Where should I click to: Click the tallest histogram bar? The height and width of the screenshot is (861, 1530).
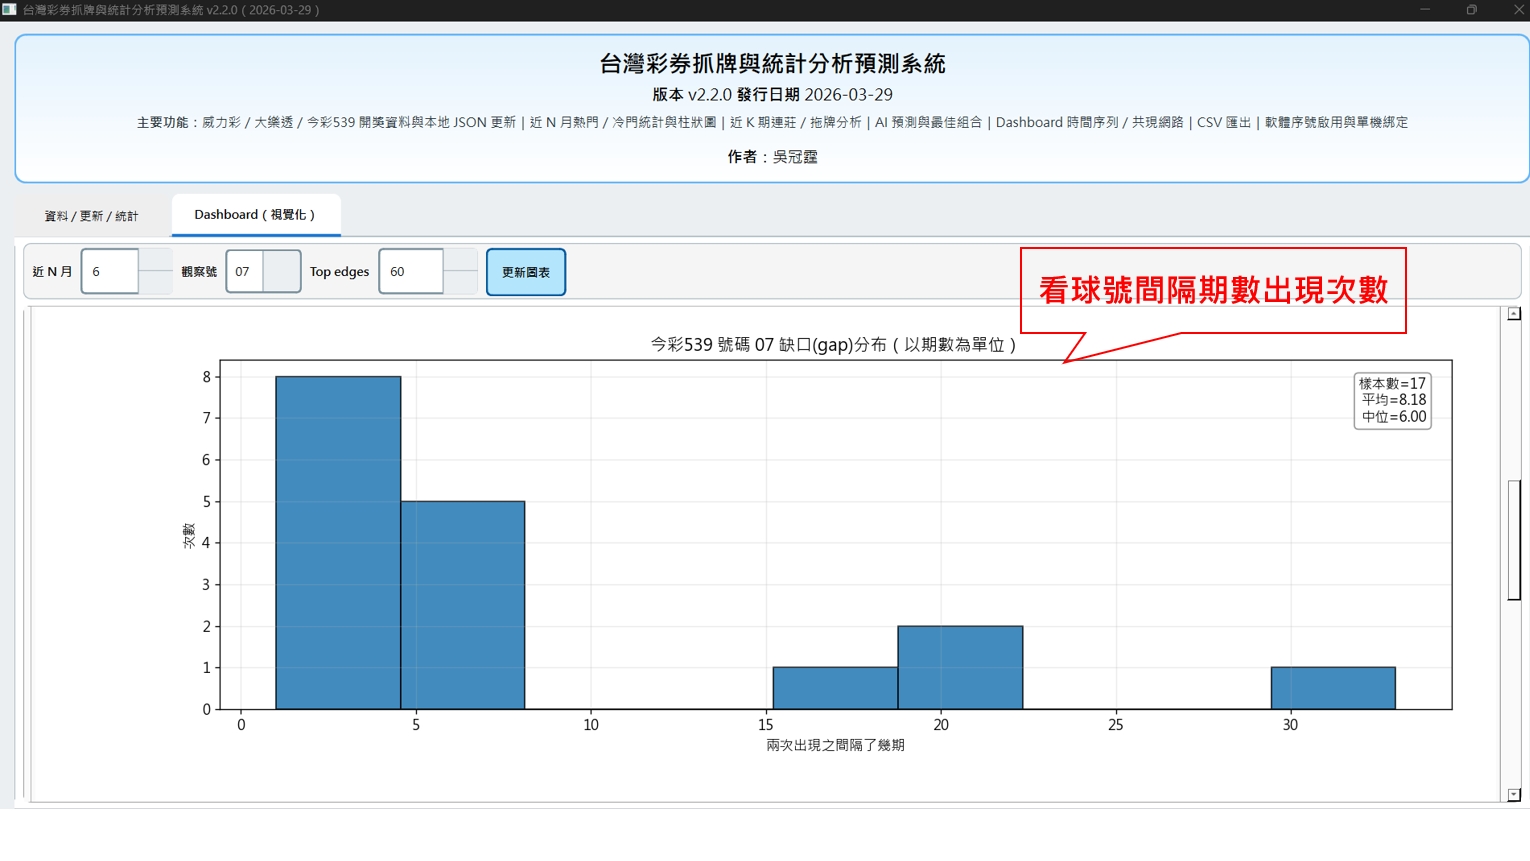pos(338,542)
